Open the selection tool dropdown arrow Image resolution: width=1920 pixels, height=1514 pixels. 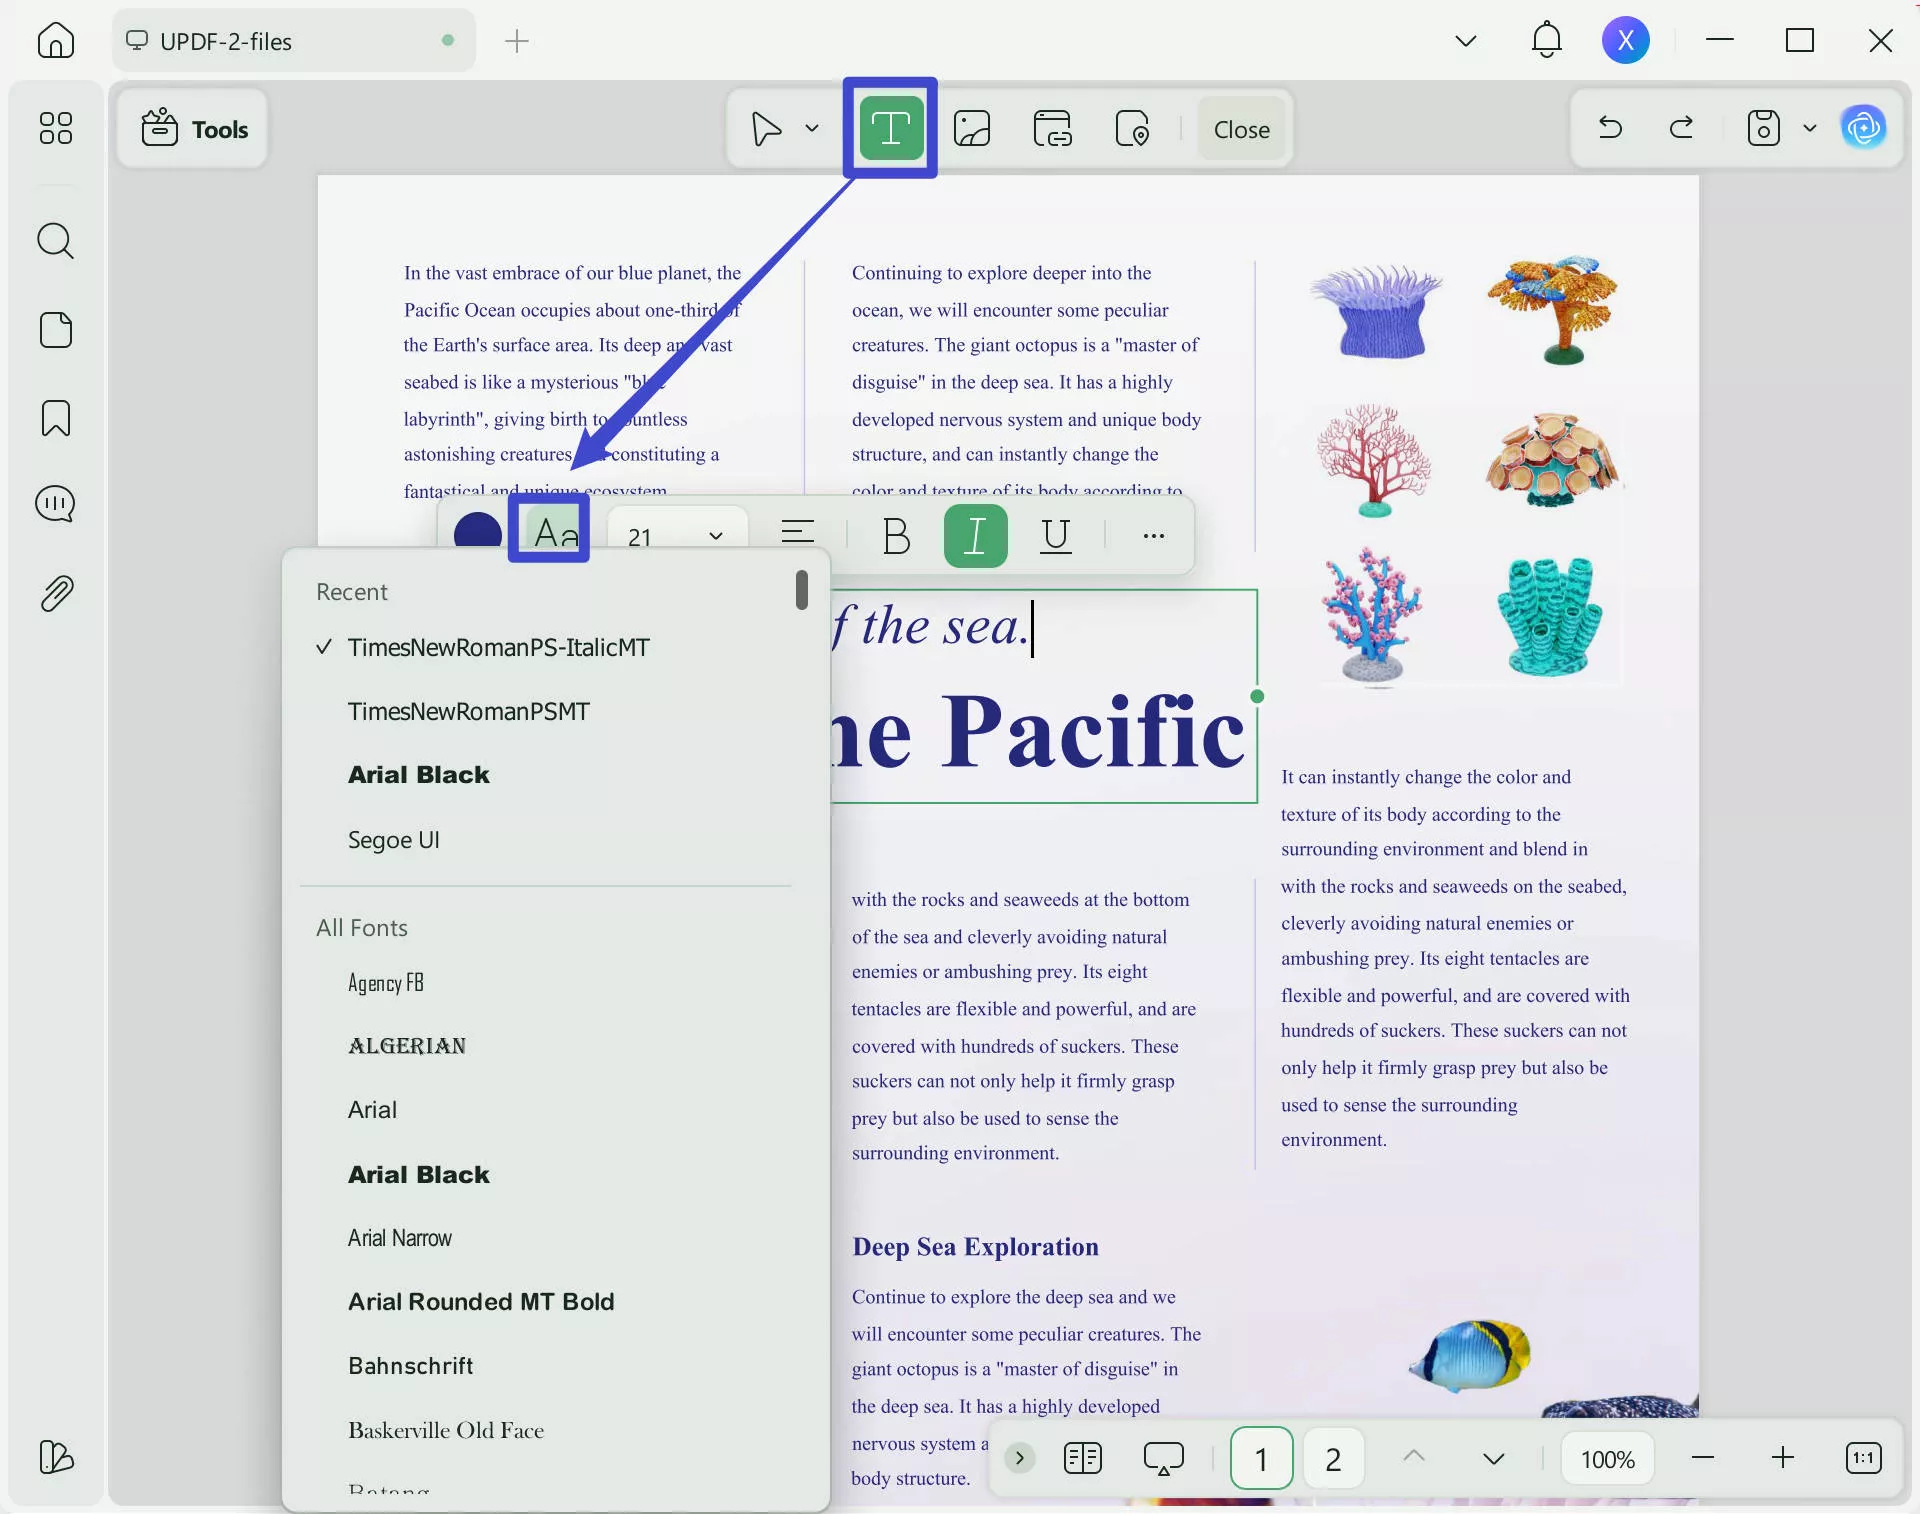810,128
